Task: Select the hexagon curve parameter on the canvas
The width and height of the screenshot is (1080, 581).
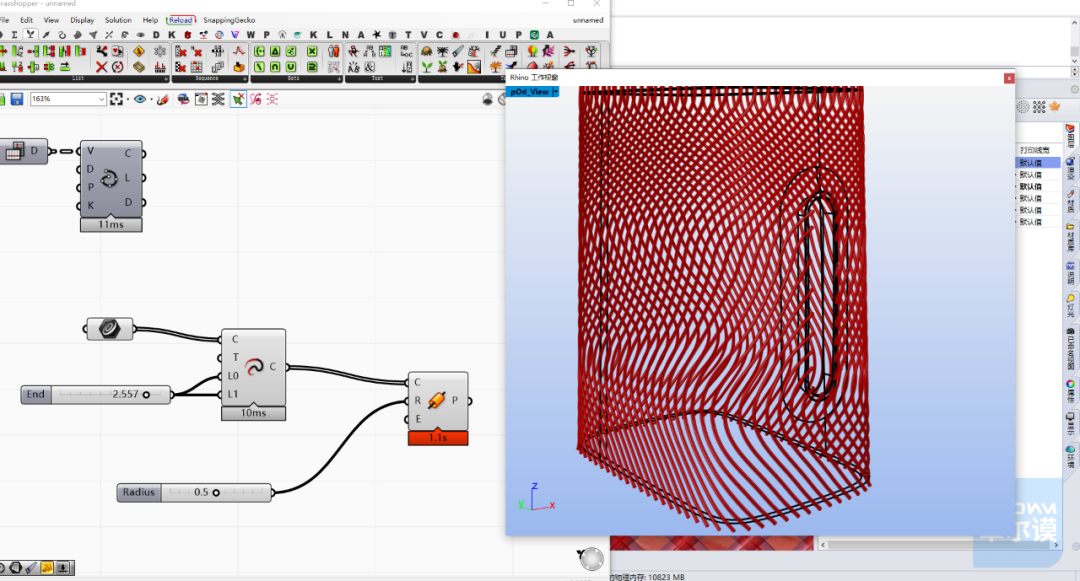Action: pos(109,329)
